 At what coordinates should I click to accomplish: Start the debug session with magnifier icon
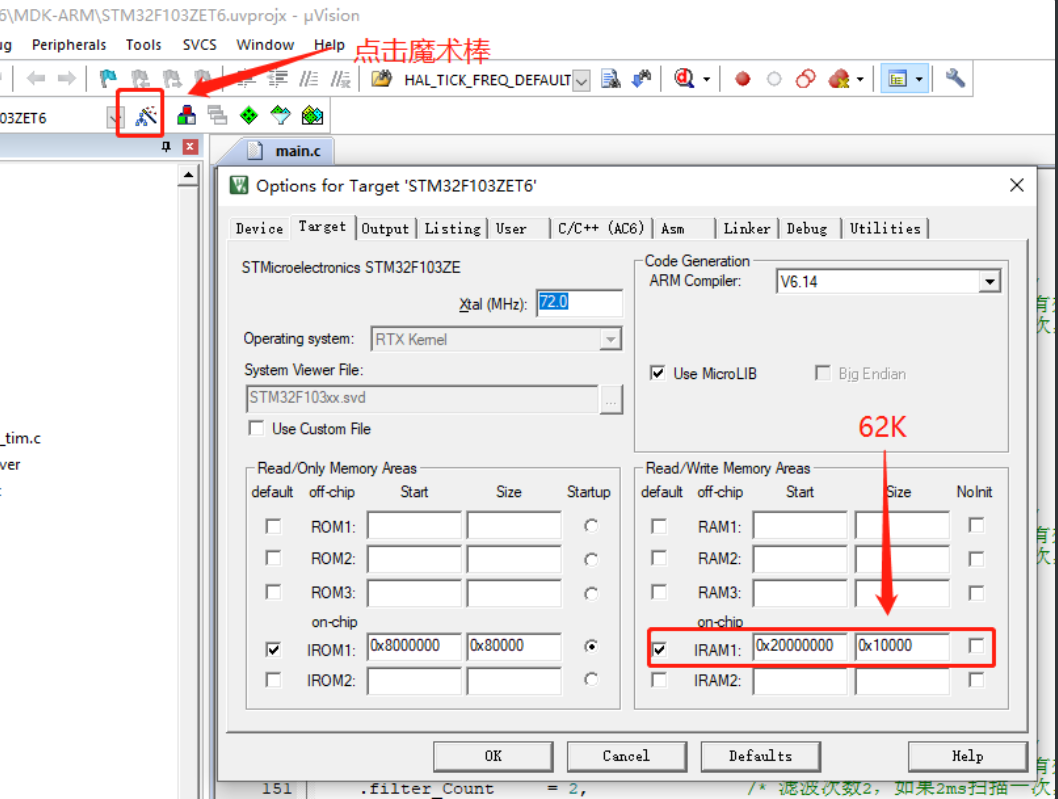[x=684, y=79]
